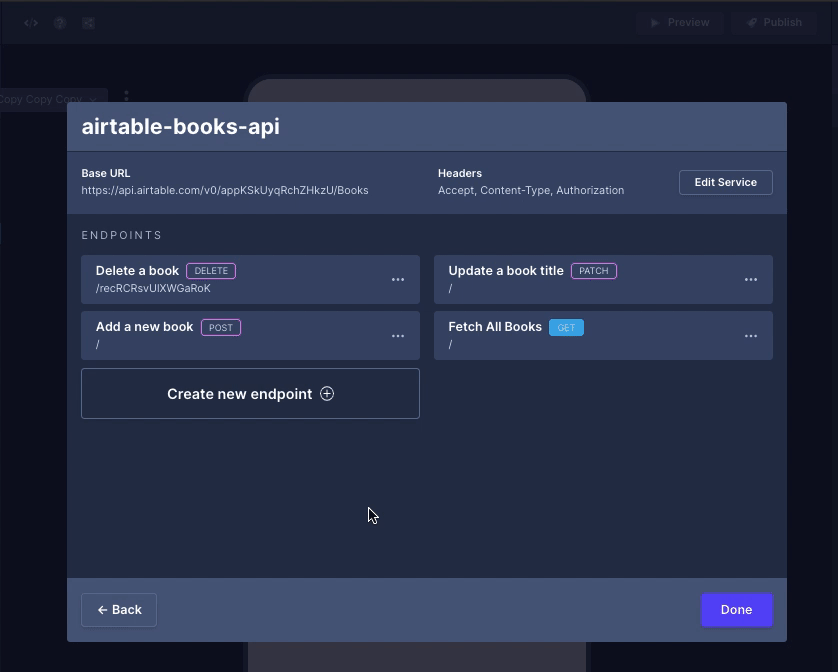Click the DELETE method badge
The height and width of the screenshot is (672, 838).
pos(211,271)
